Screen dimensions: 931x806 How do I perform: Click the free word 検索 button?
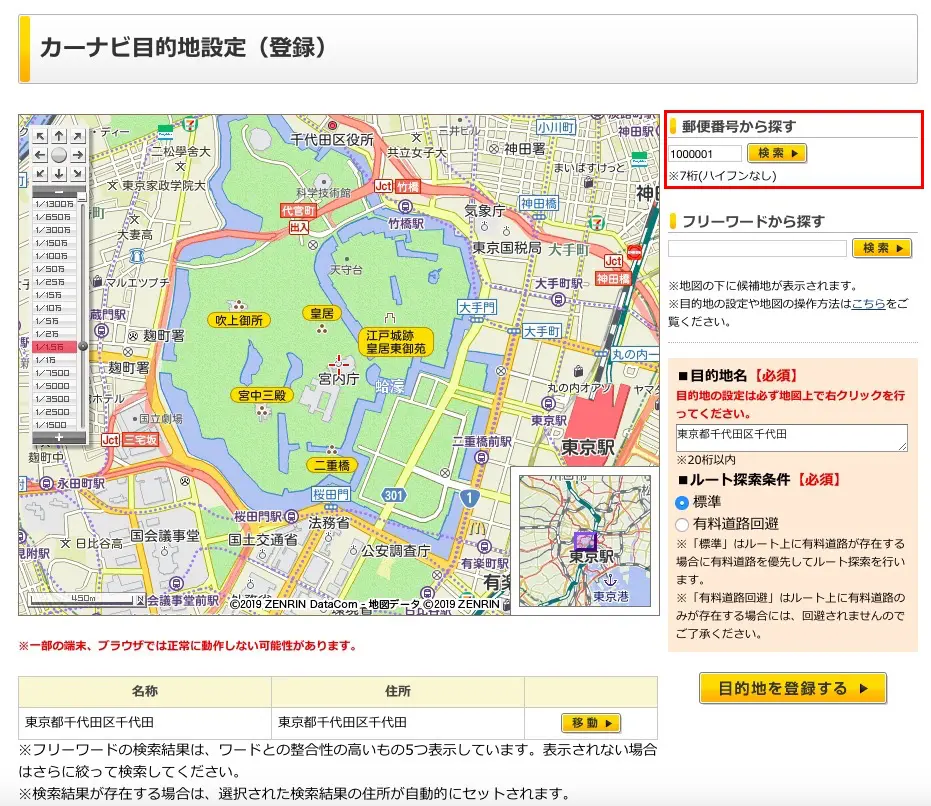pos(881,248)
